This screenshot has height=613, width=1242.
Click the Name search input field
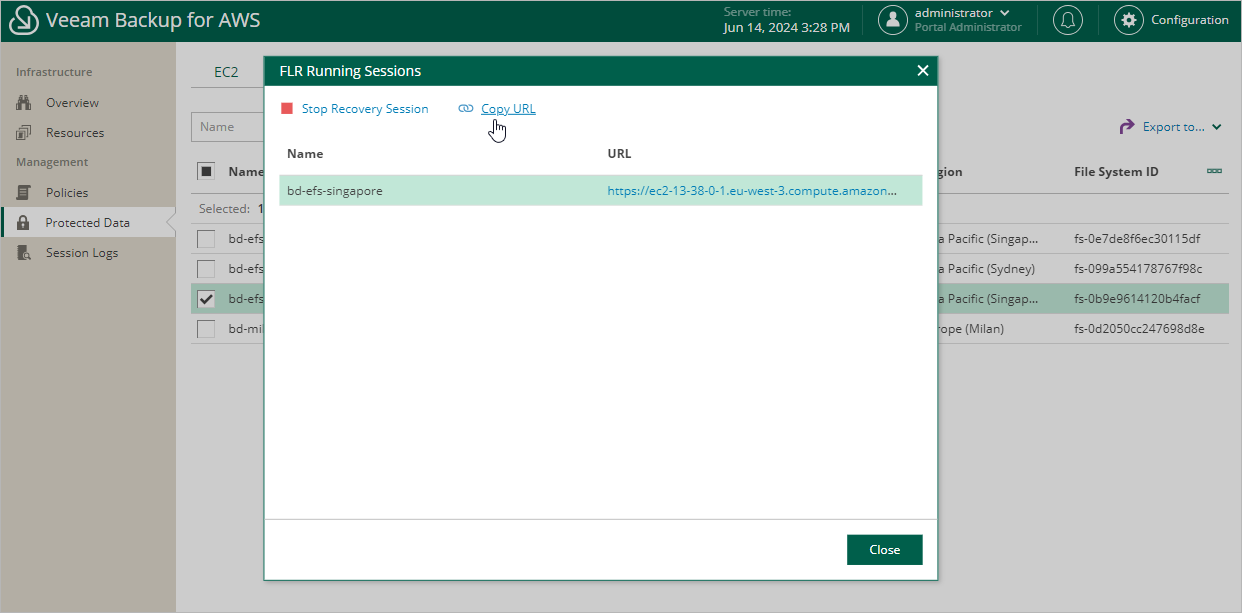coord(228,127)
